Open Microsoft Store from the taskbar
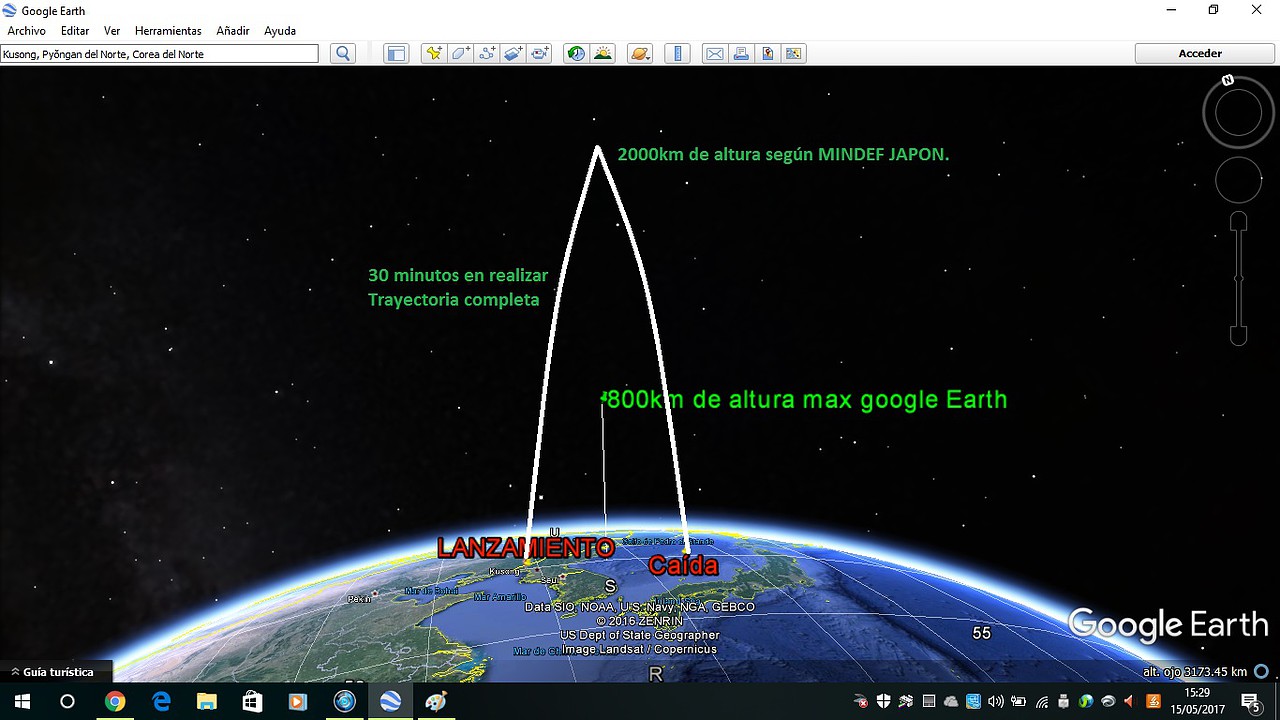The height and width of the screenshot is (720, 1280). [x=252, y=702]
